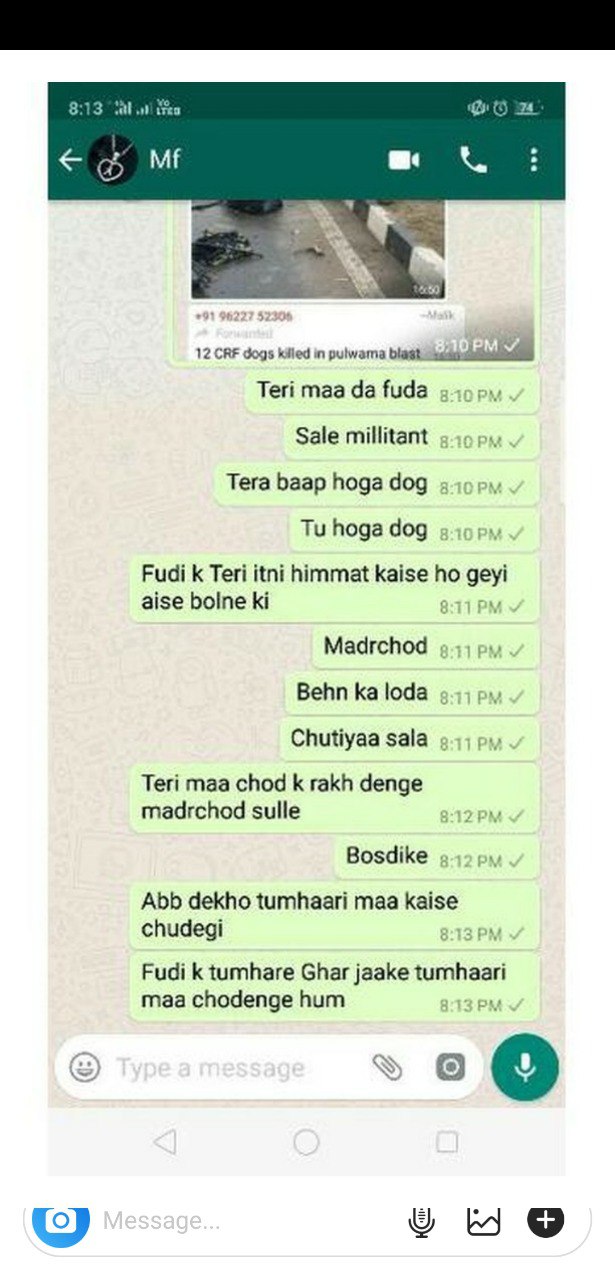Tap the bottom bar microphone icon
Image resolution: width=615 pixels, height=1280 pixels.
[x=422, y=1221]
